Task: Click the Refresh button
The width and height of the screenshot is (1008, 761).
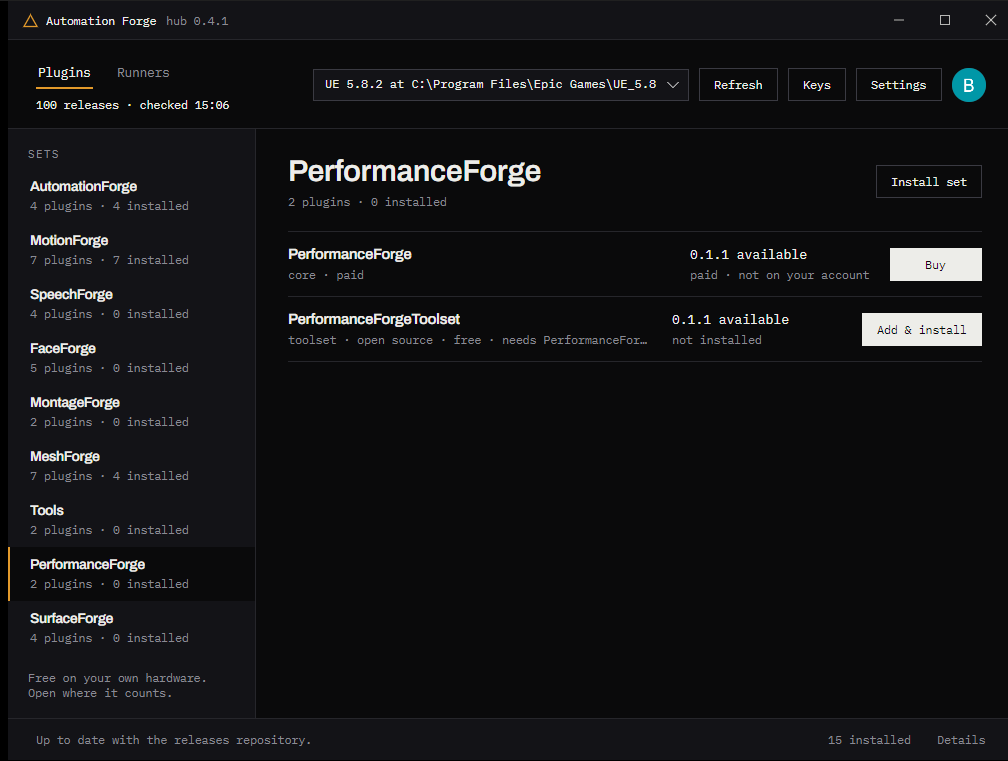Action: tap(738, 85)
